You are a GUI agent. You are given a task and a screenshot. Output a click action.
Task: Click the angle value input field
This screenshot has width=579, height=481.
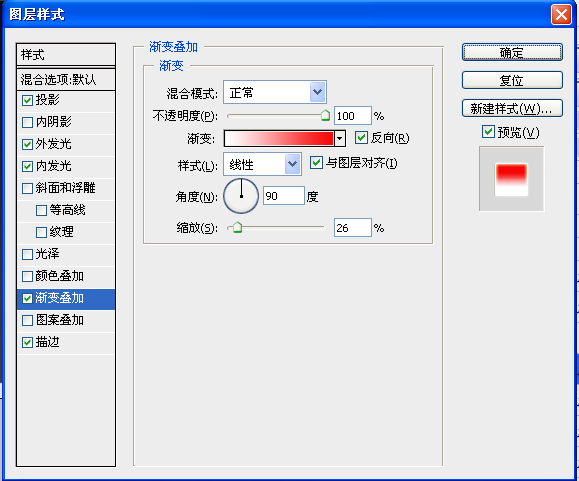[284, 196]
